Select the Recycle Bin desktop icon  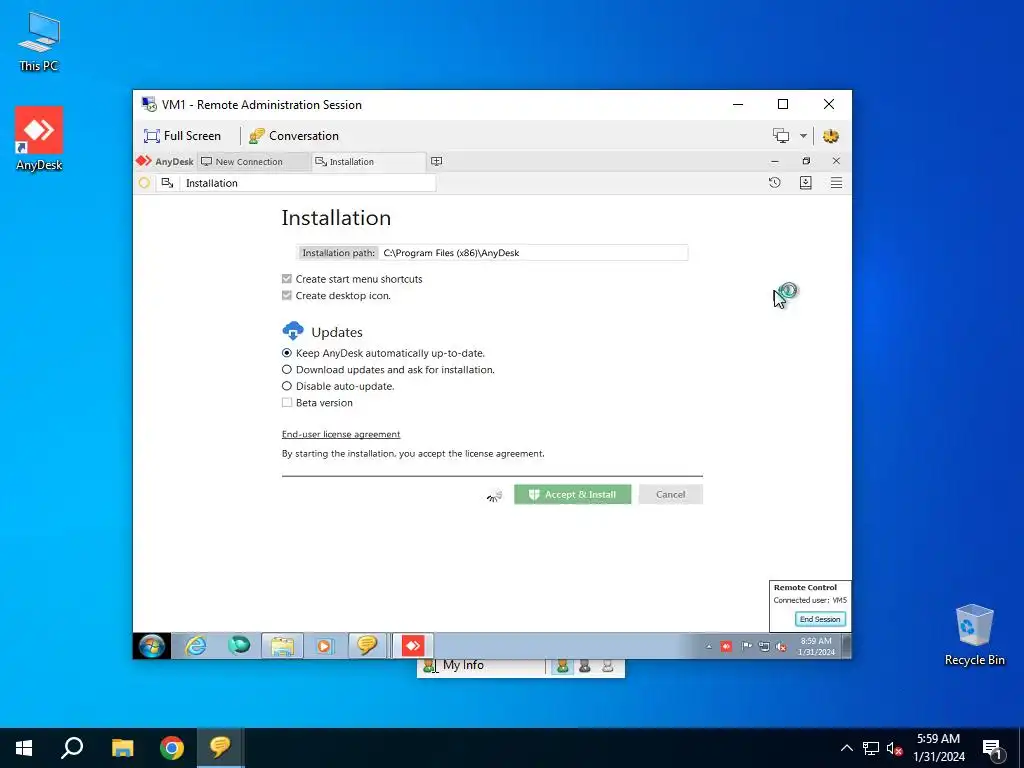tap(974, 635)
